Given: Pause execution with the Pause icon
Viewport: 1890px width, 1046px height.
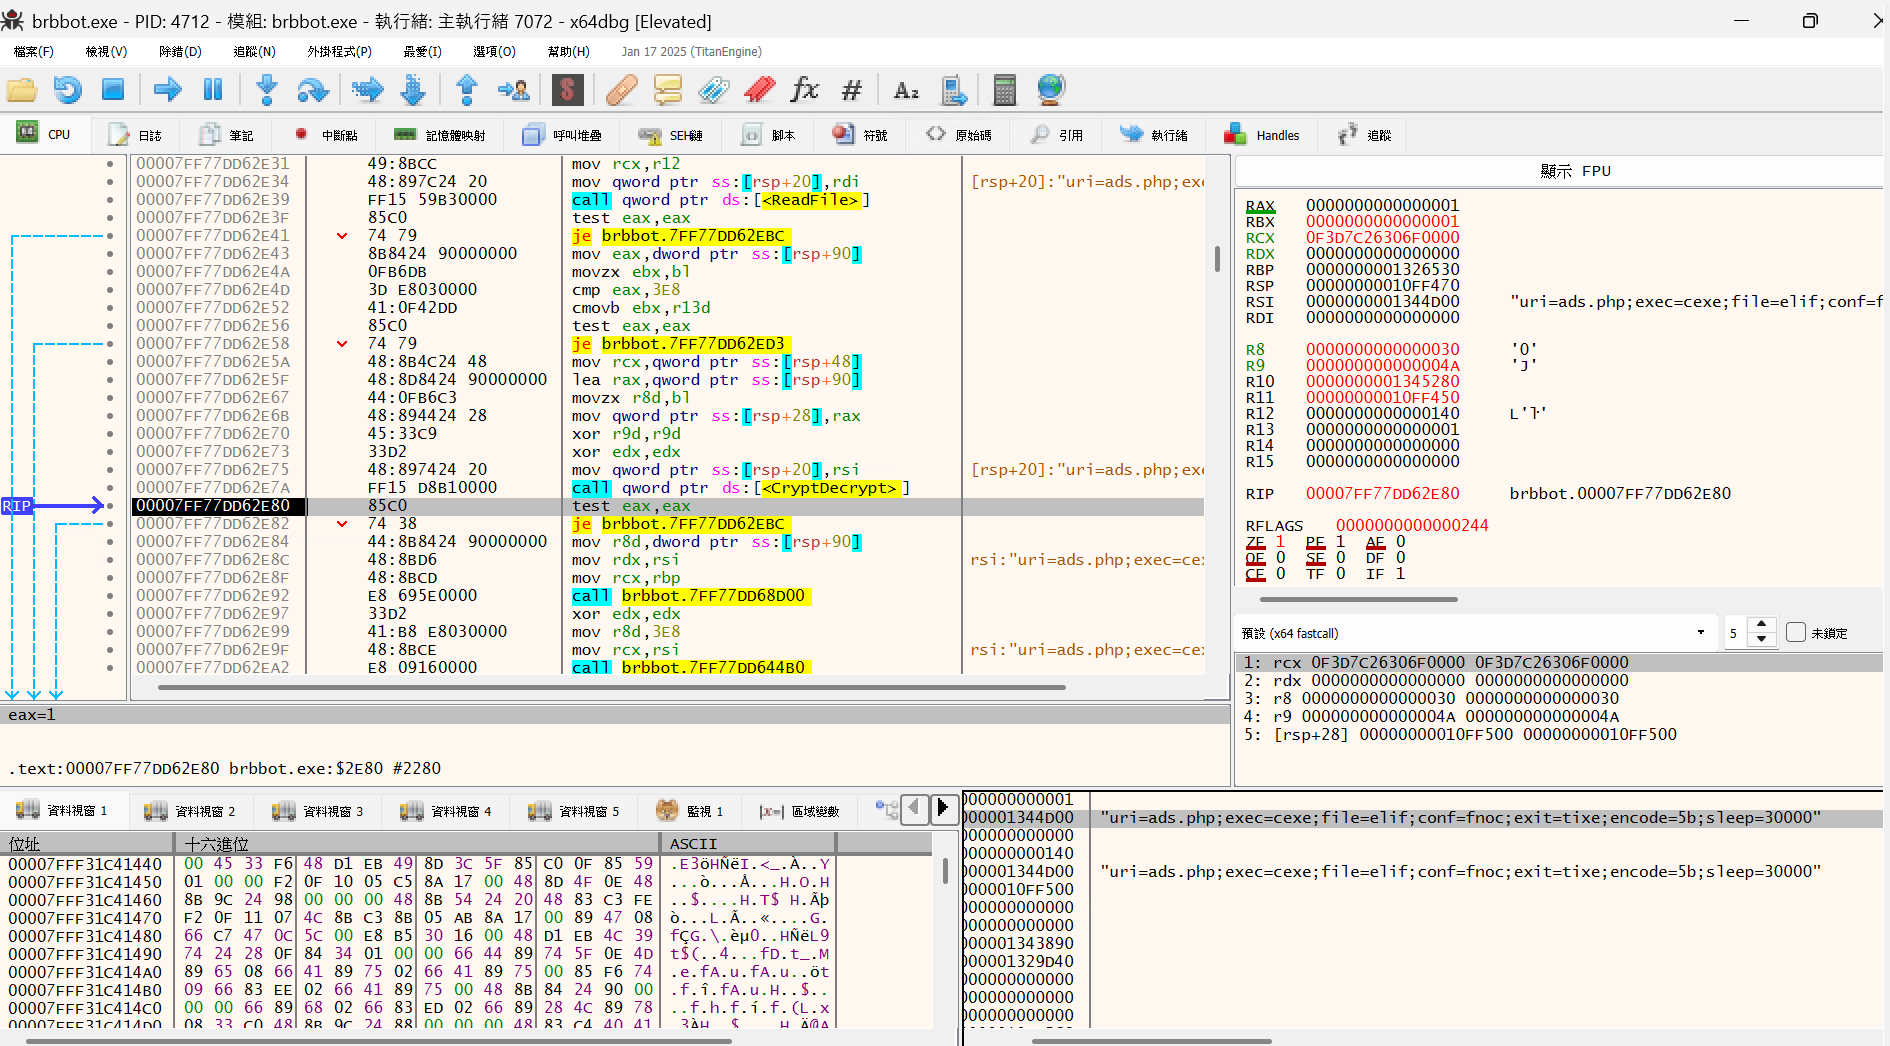Looking at the screenshot, I should 212,90.
